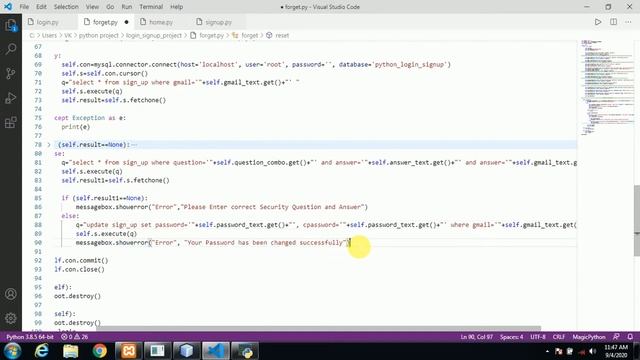Open the Selection menu

coord(66,7)
